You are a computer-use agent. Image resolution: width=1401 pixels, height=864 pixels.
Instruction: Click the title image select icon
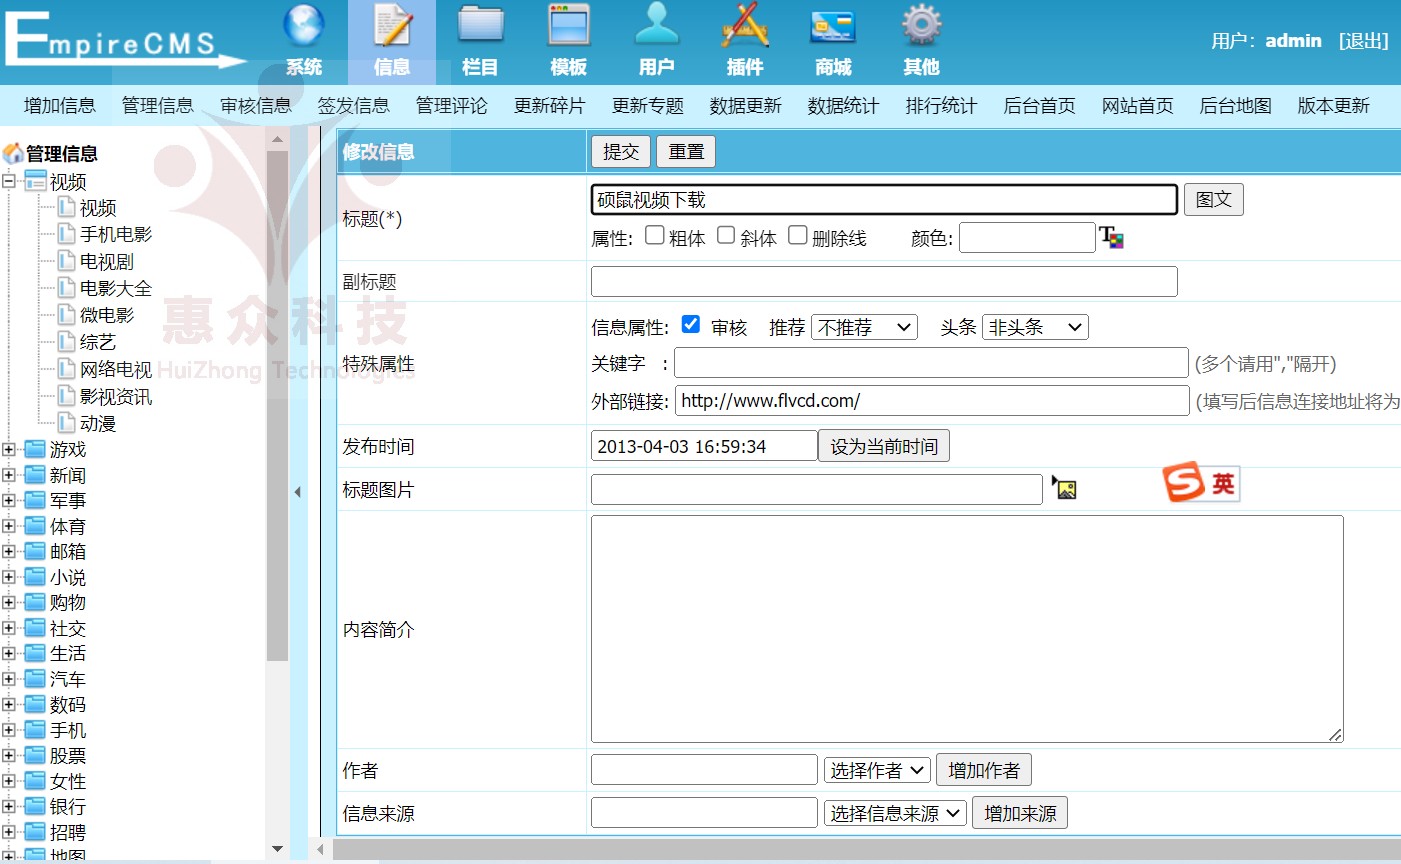(1064, 488)
